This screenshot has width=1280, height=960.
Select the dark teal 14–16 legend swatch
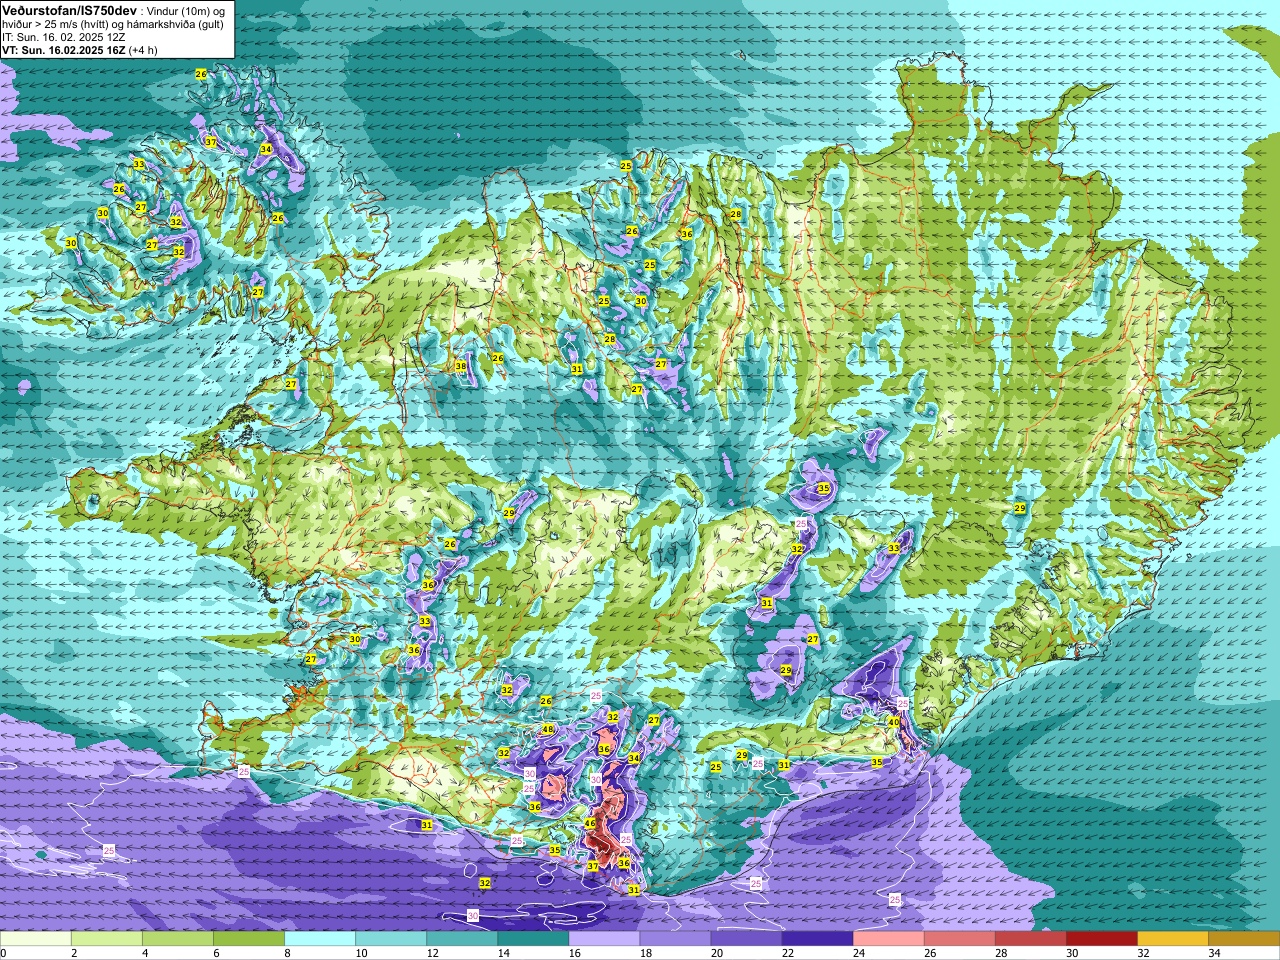pos(533,939)
